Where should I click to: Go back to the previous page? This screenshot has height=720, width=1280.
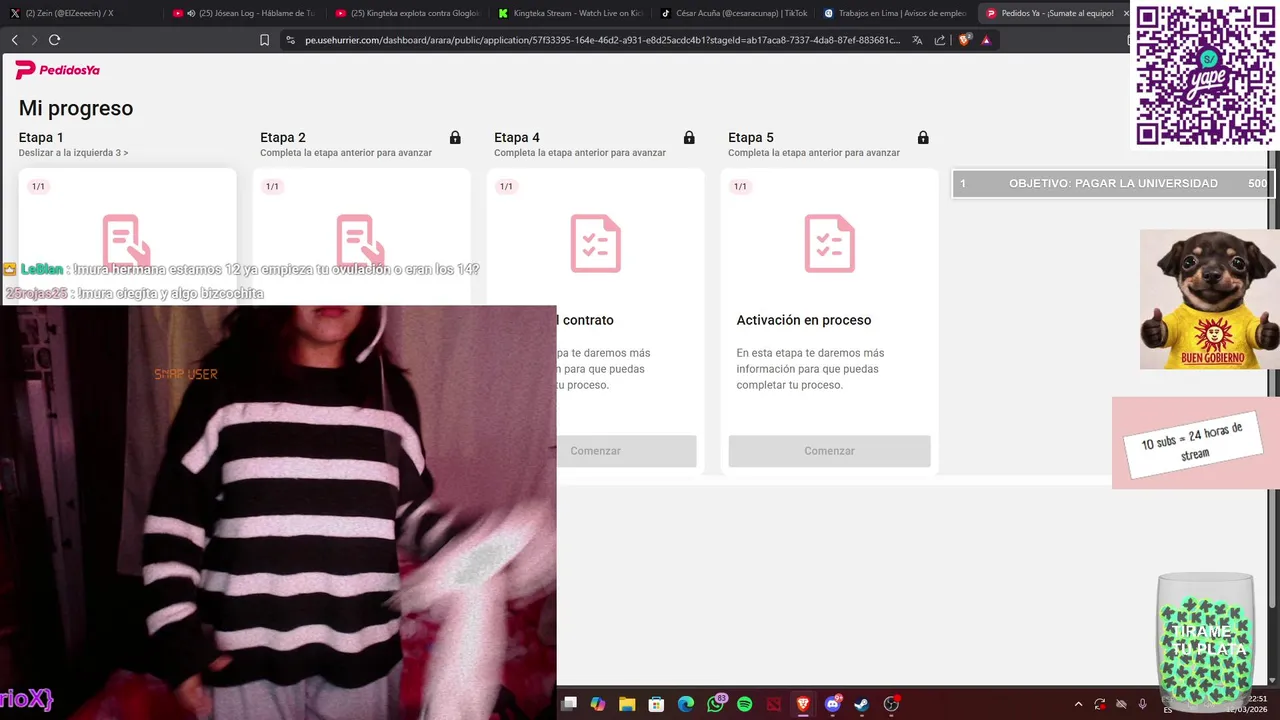tap(15, 40)
